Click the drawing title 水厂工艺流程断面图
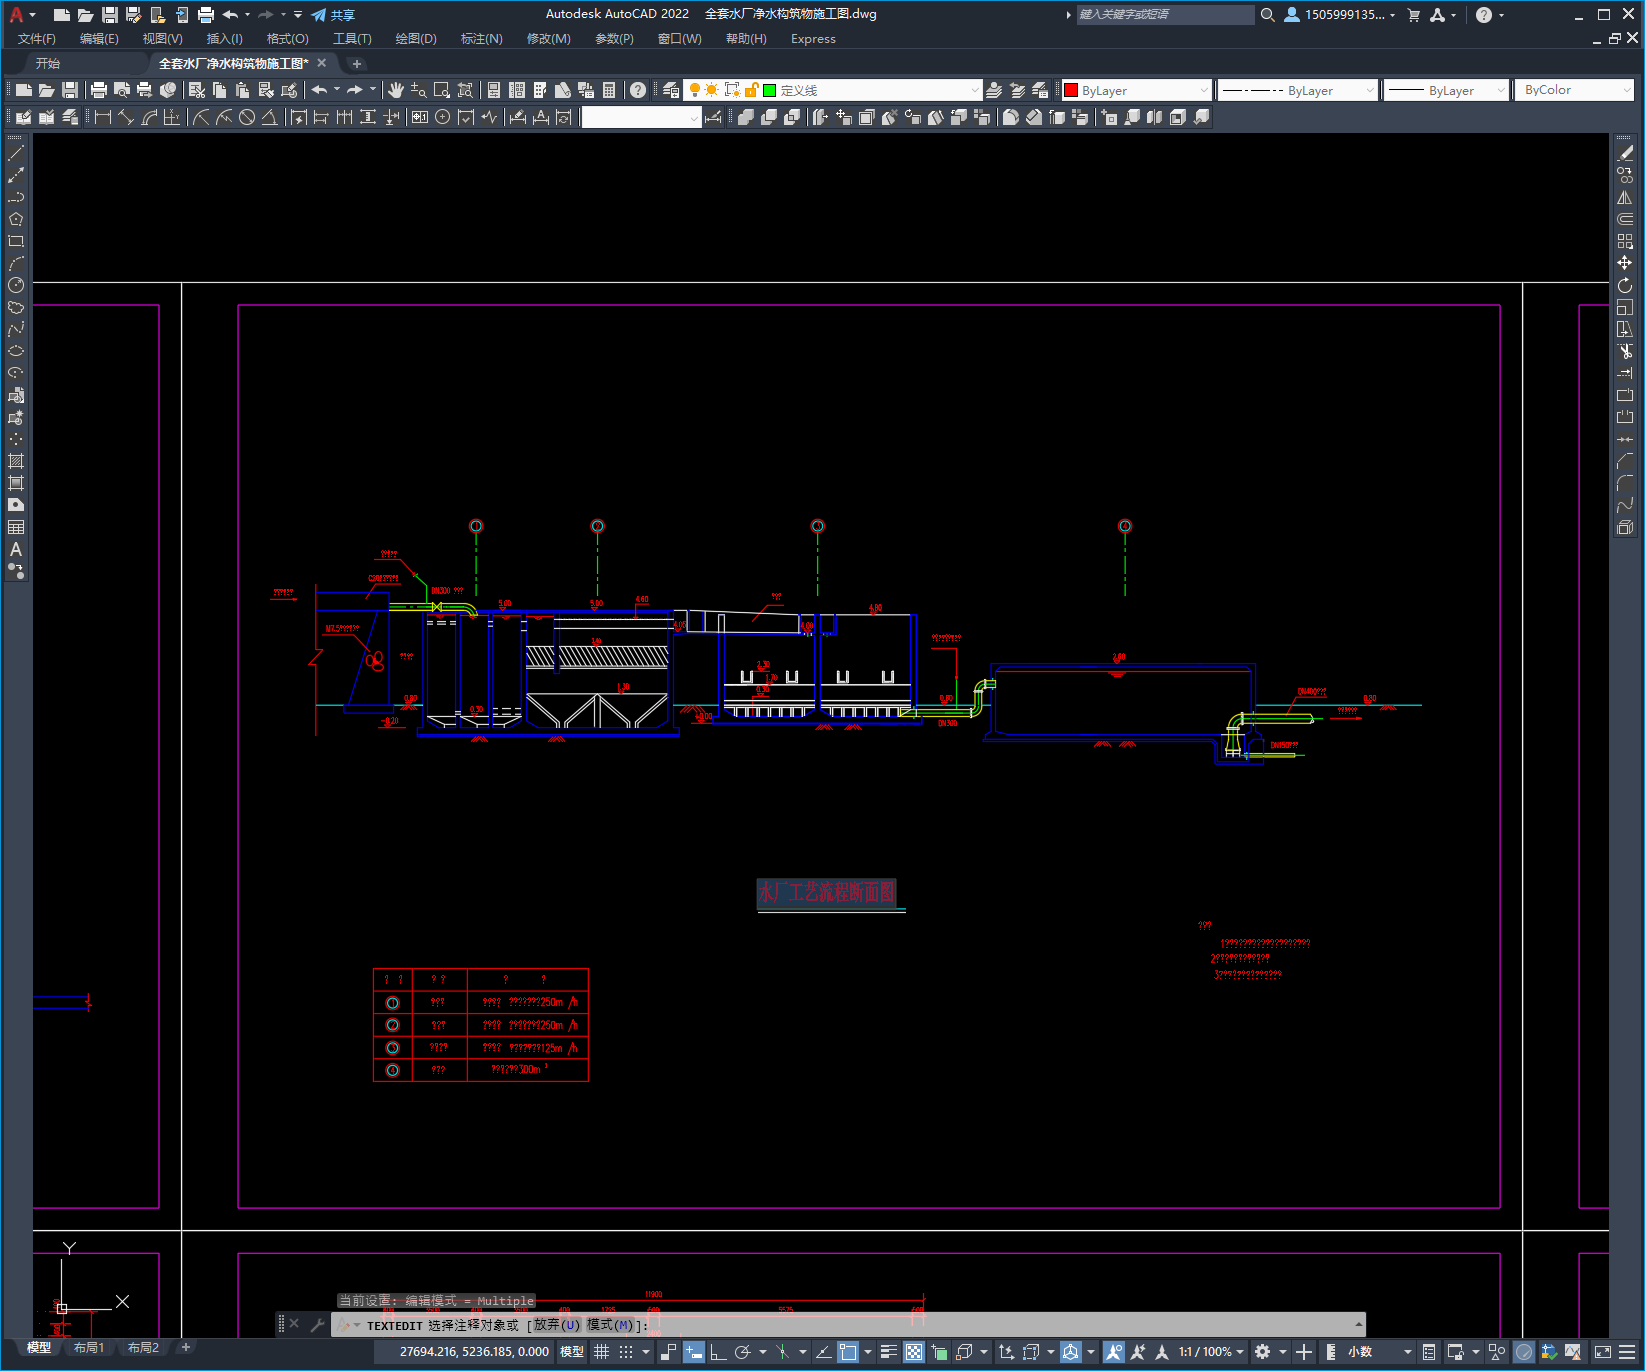Image resolution: width=1645 pixels, height=1371 pixels. pos(826,892)
